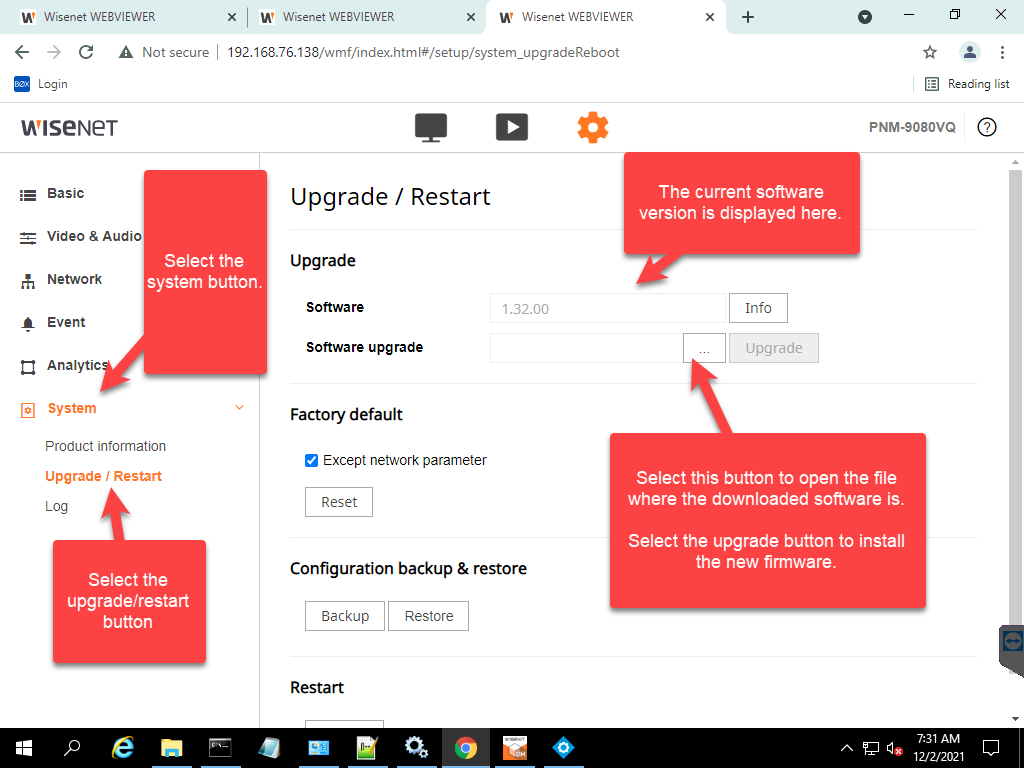Image resolution: width=1024 pixels, height=768 pixels.
Task: Launch Internet Explorer from the taskbar
Action: click(123, 747)
